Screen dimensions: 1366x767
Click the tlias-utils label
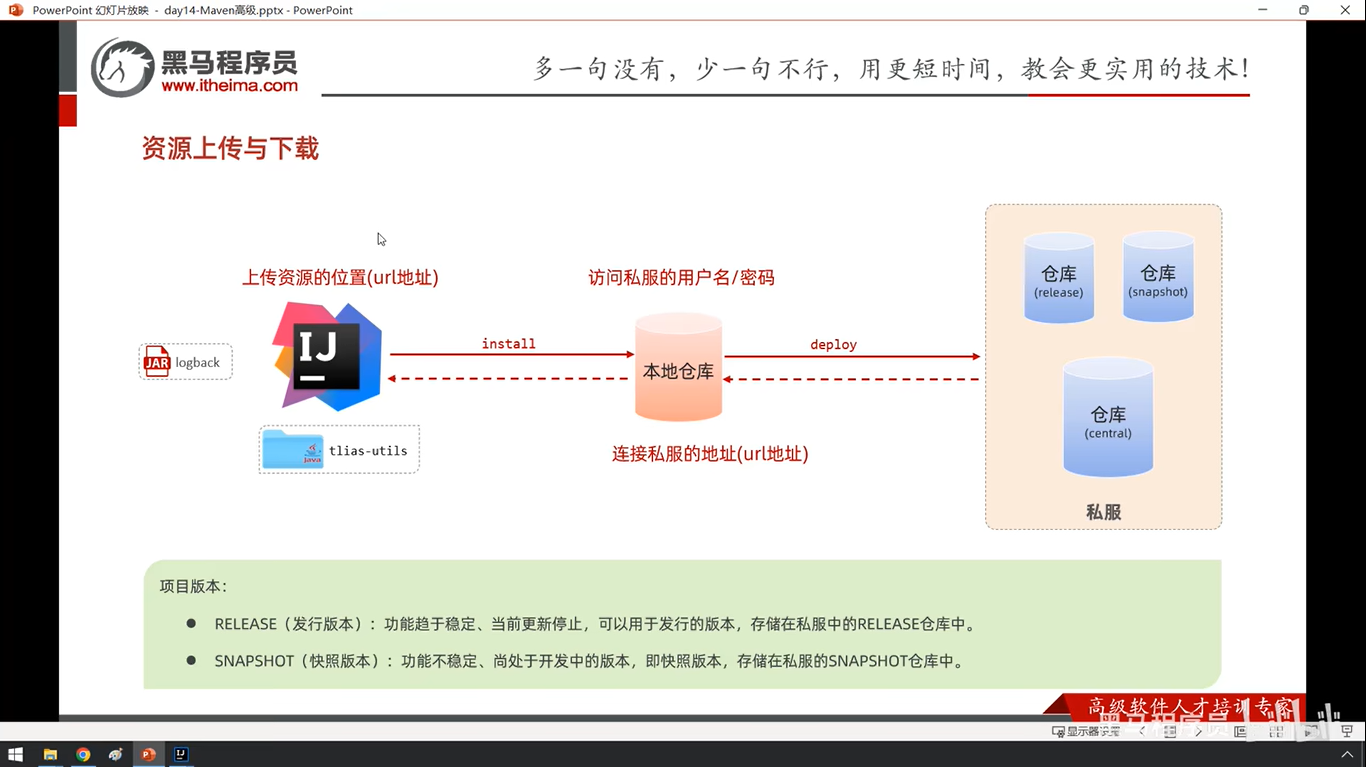[368, 450]
